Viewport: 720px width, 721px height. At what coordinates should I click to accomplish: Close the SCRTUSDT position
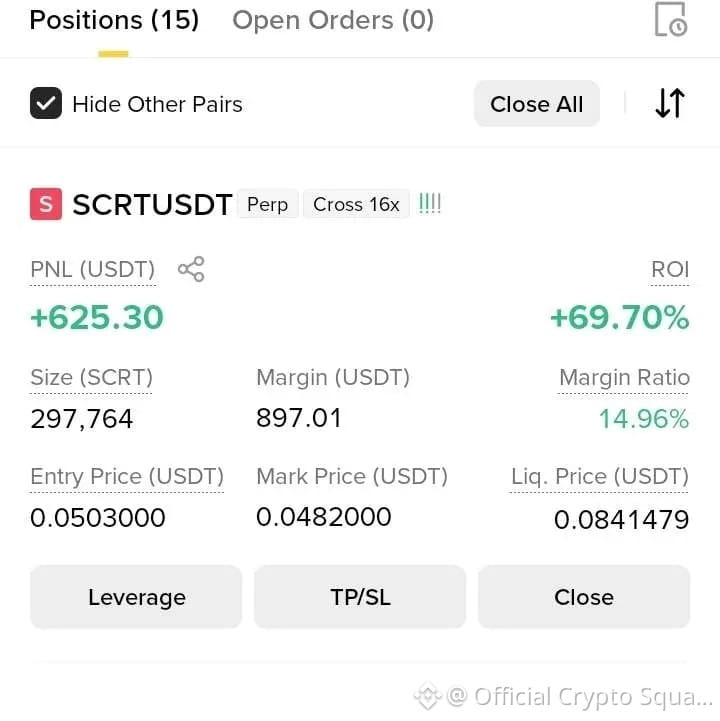[x=584, y=597]
